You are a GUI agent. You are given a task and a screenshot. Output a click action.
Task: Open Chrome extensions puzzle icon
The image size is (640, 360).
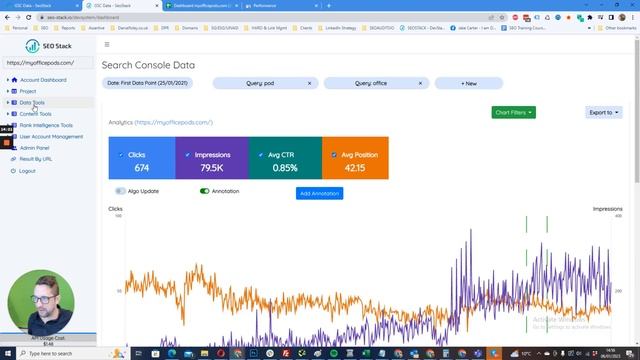coord(590,18)
